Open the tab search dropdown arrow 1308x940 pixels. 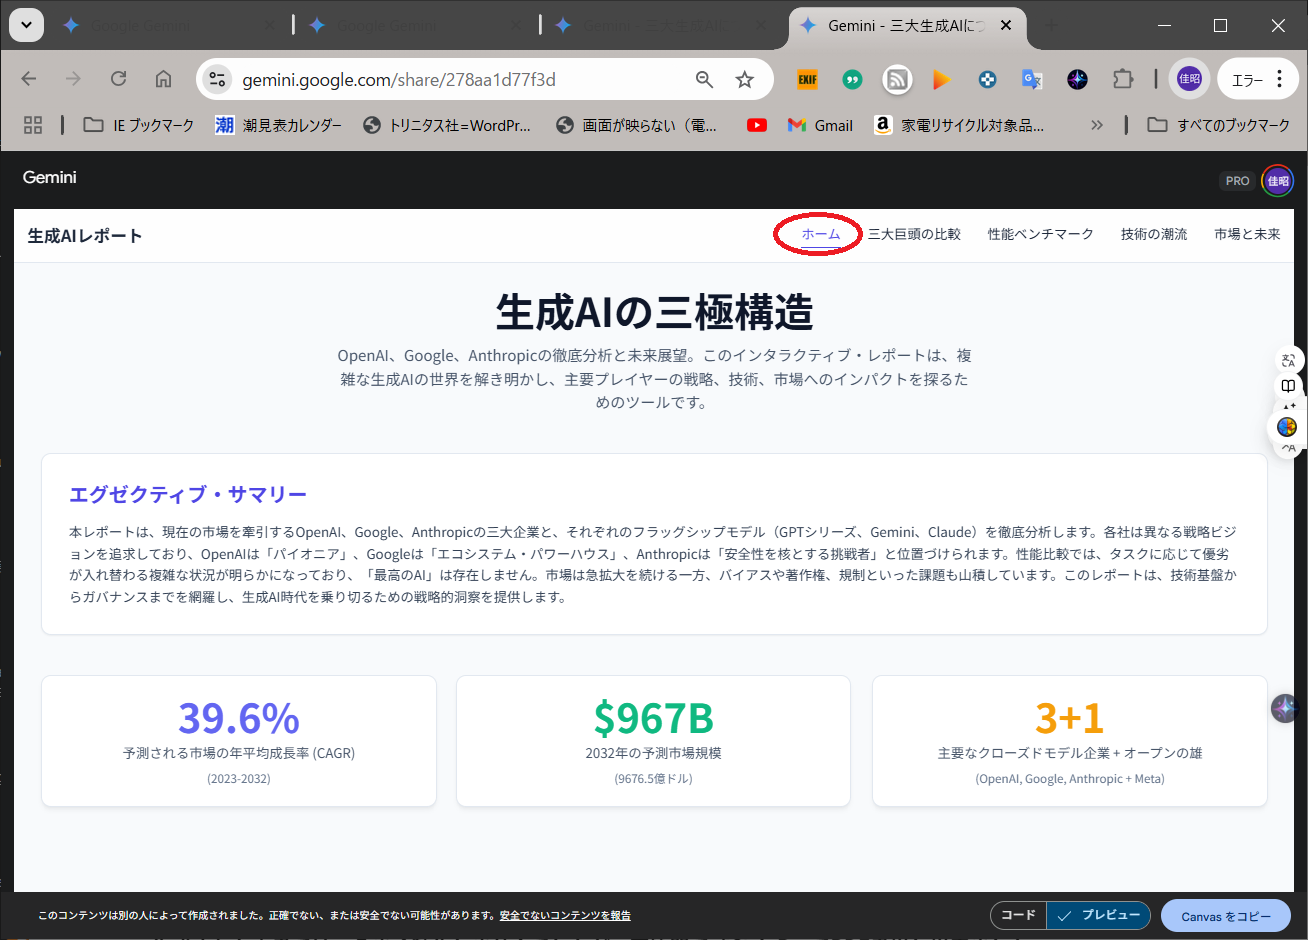coord(26,26)
